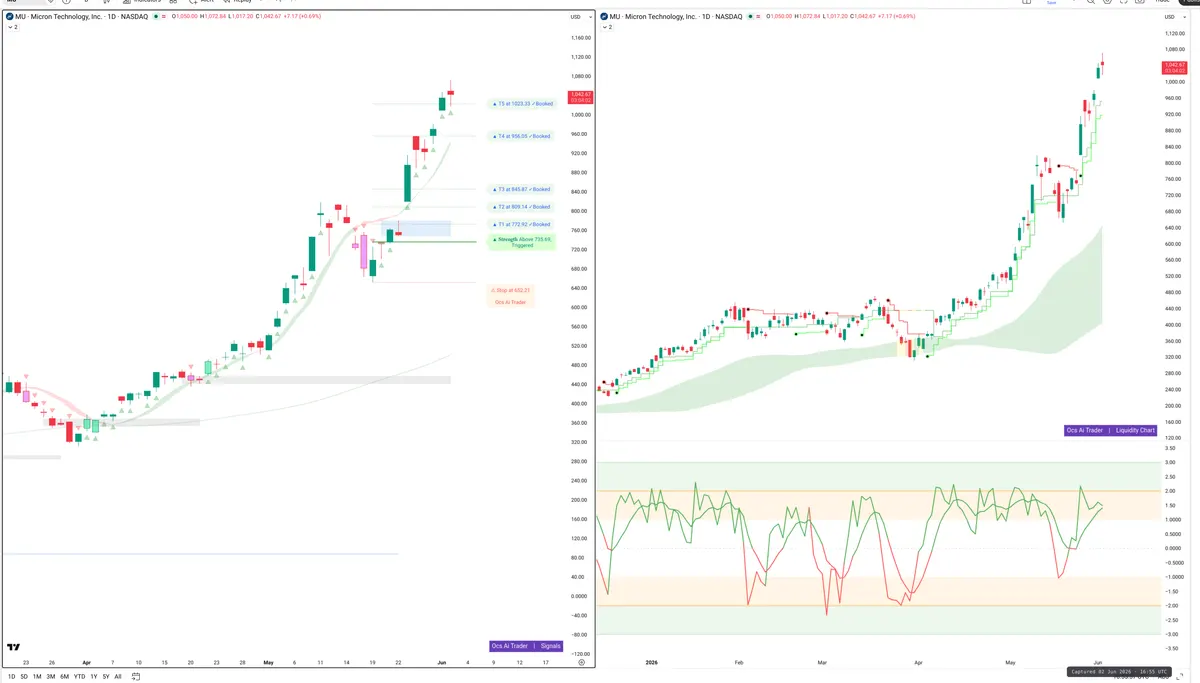Screen dimensions: 1200x683
Task: Click 'Ocs Ai Trader' text under the stop label
Action: (x=511, y=301)
